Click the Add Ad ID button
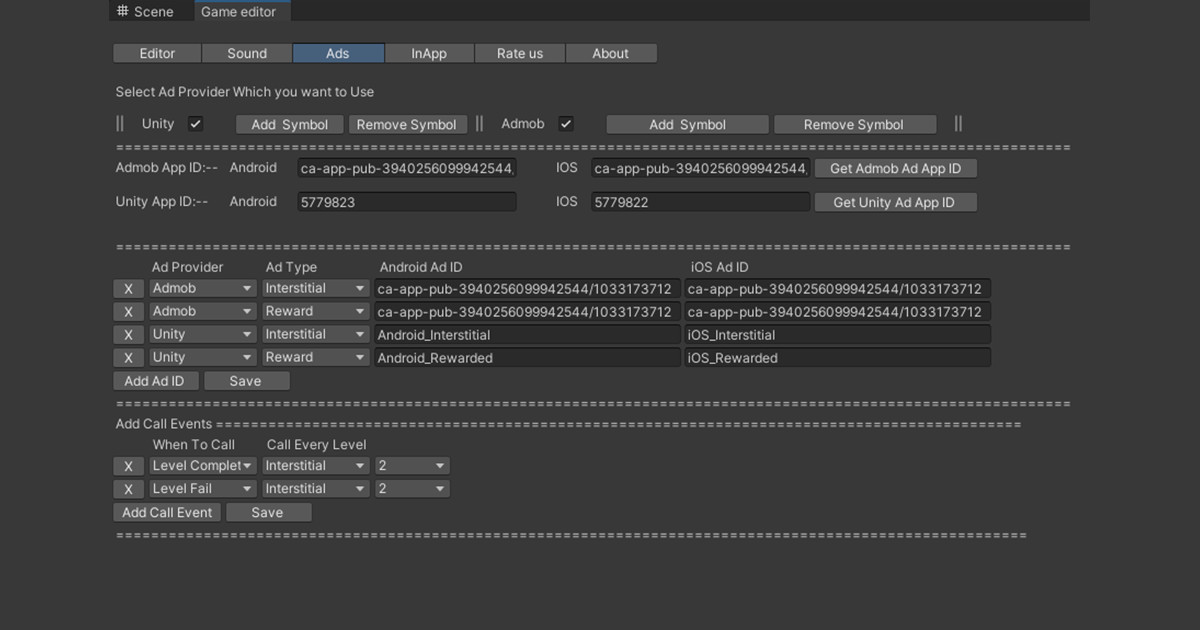The width and height of the screenshot is (1200, 630). point(155,381)
